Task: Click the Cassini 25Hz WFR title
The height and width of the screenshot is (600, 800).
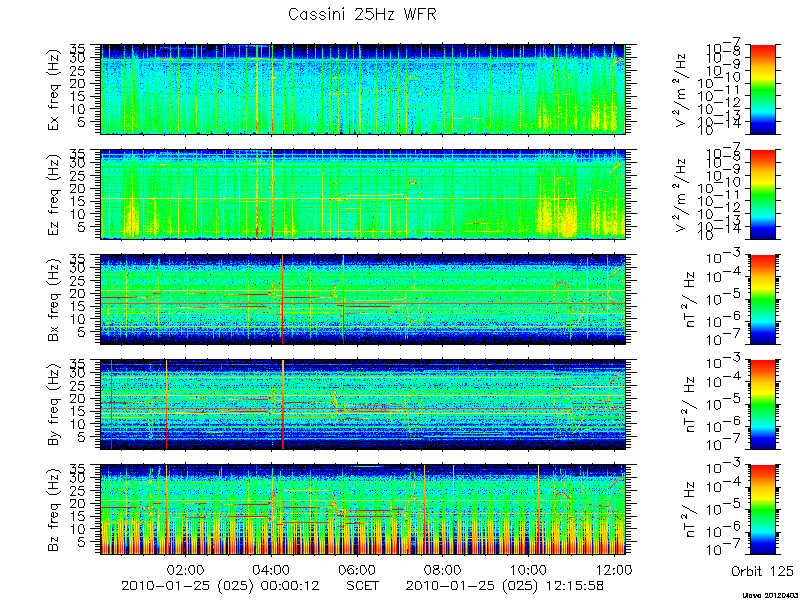Action: (x=362, y=14)
